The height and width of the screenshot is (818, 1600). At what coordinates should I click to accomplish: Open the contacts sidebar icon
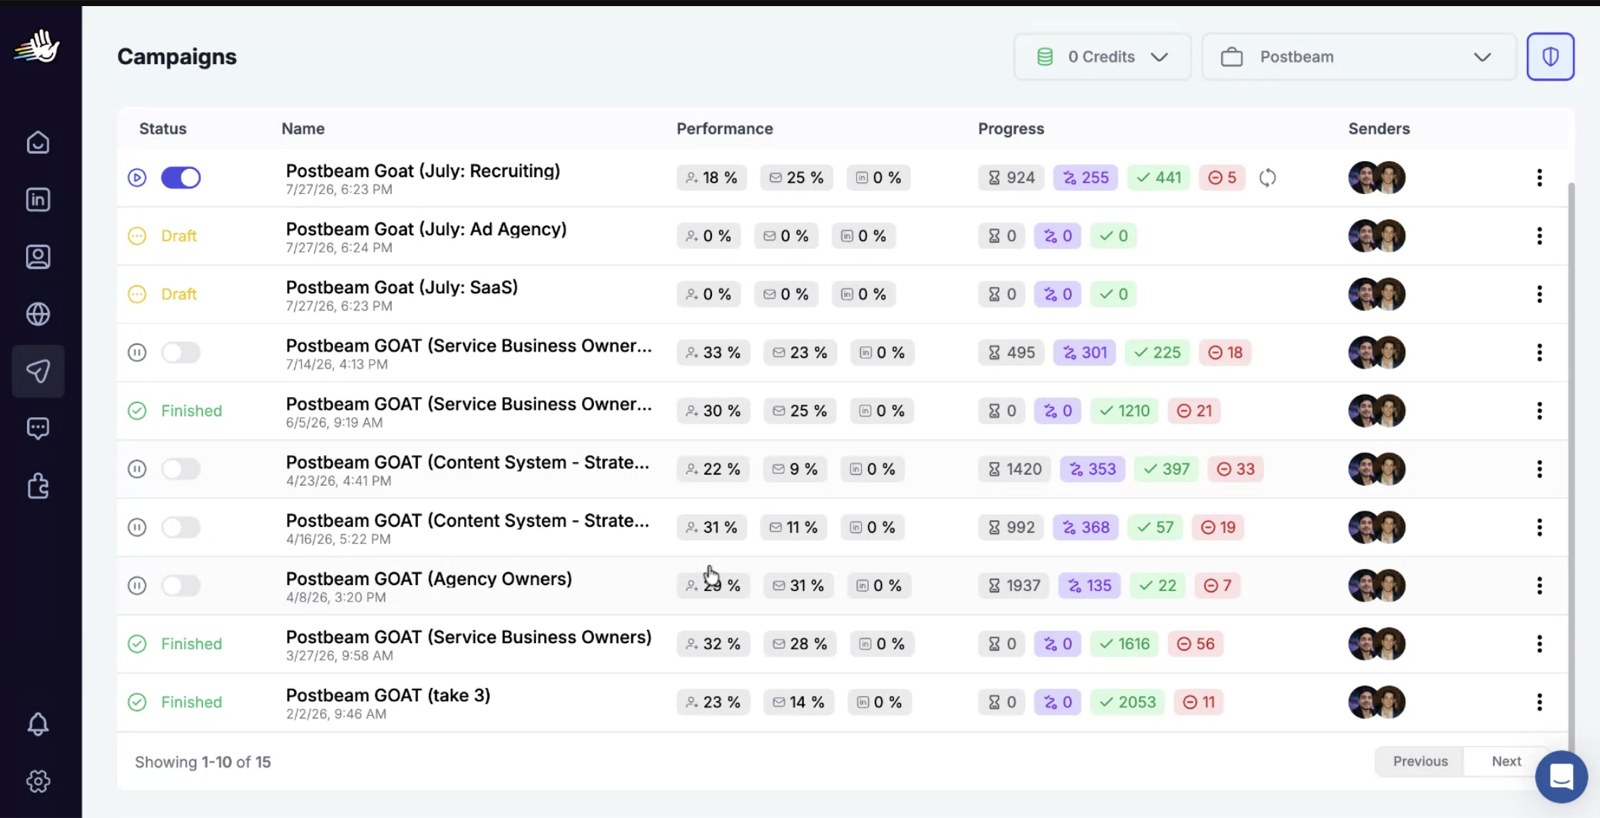pyautogui.click(x=38, y=257)
